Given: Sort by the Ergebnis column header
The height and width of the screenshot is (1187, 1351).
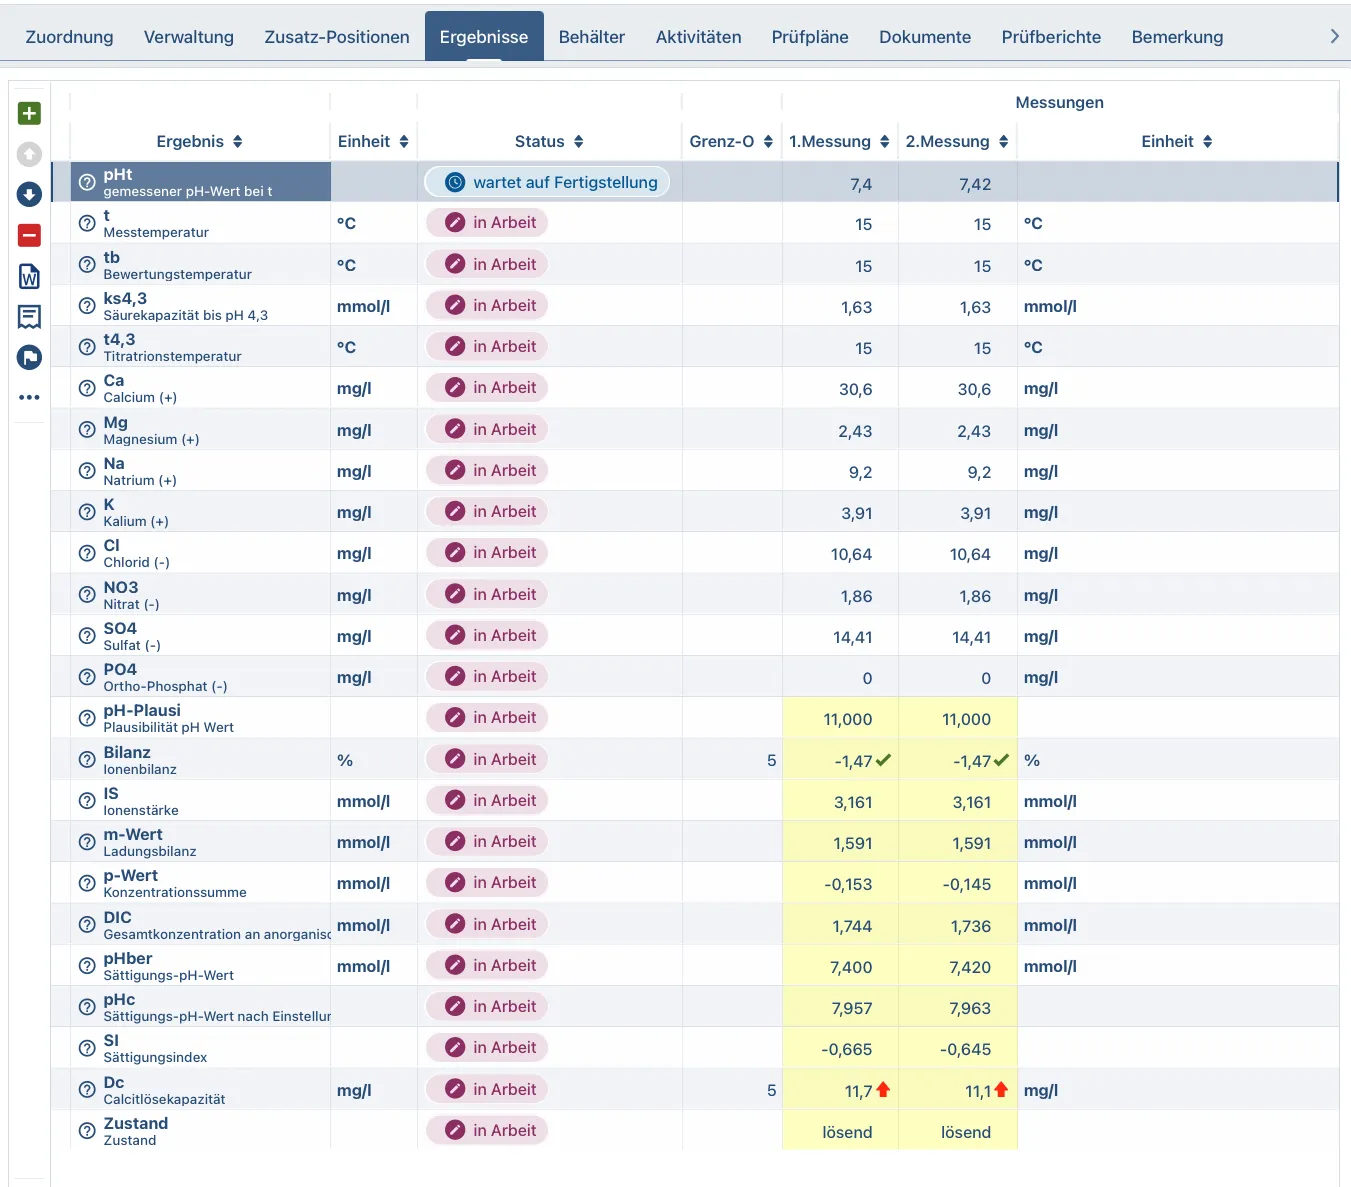Looking at the screenshot, I should coord(199,142).
